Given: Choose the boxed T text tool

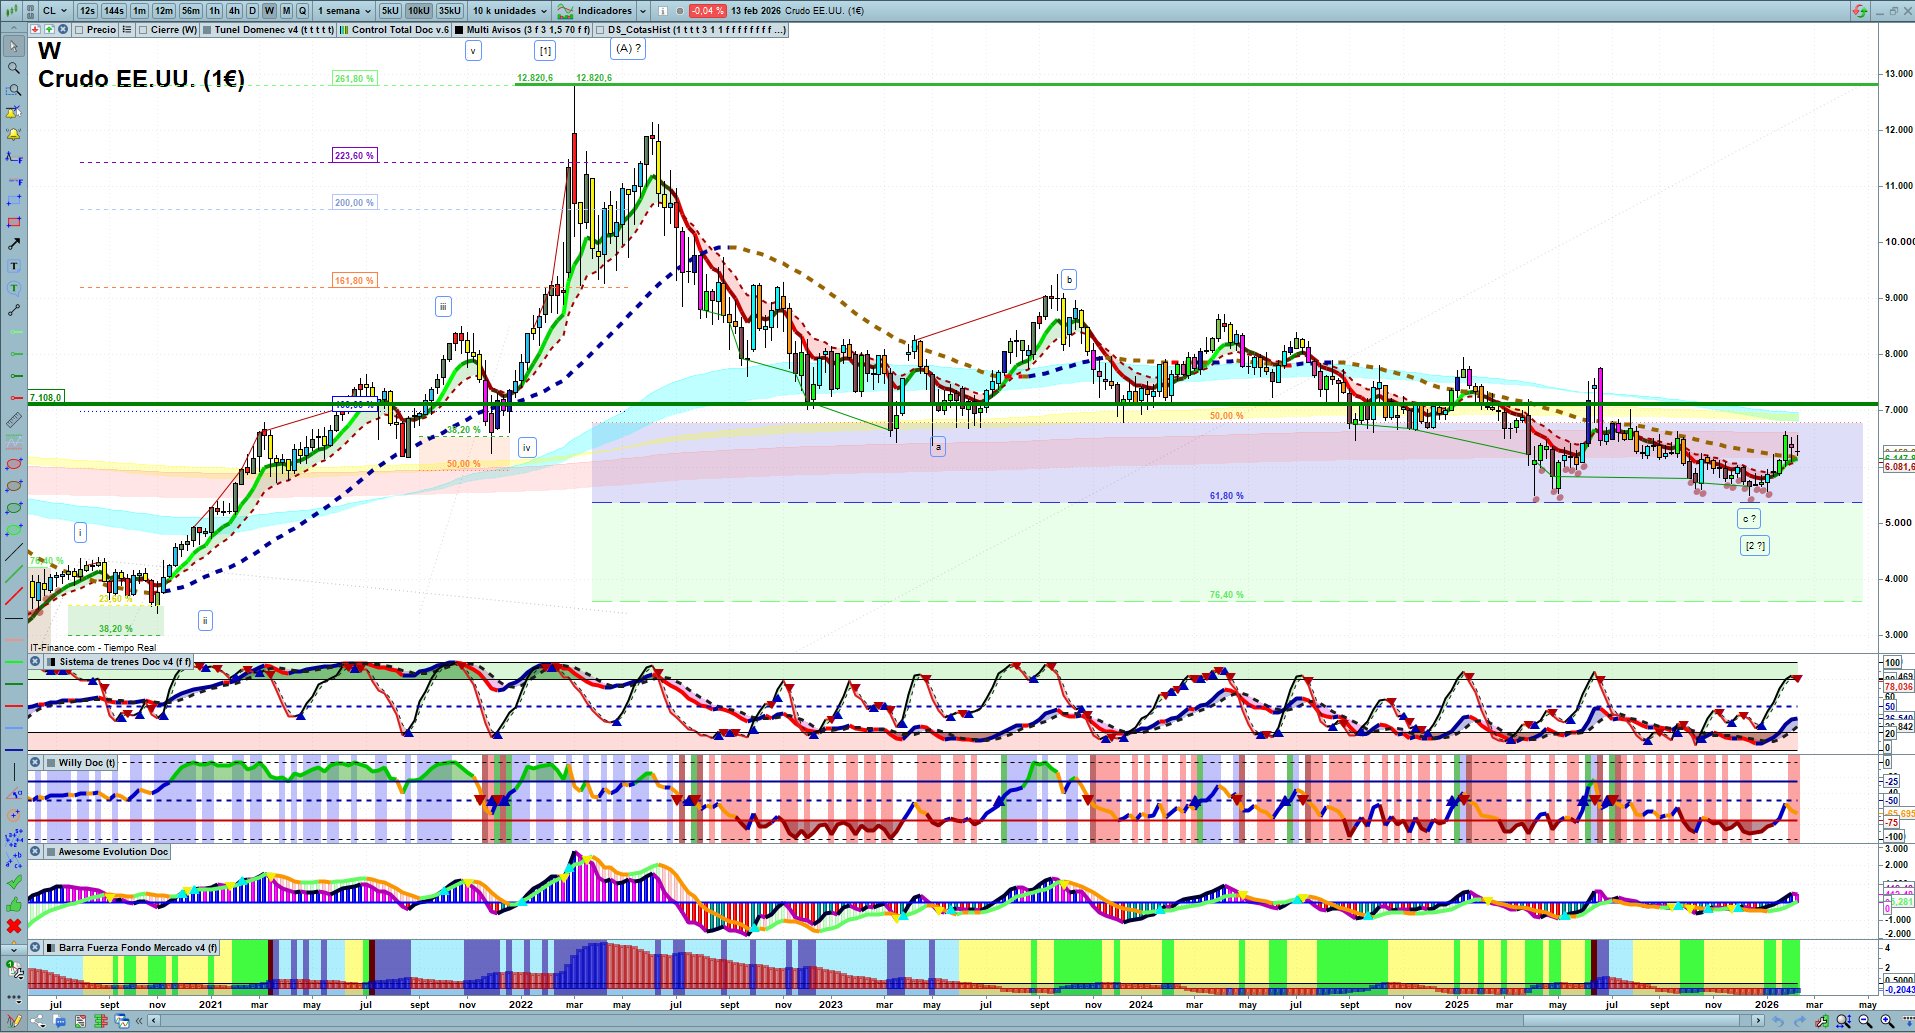Looking at the screenshot, I should click(14, 266).
